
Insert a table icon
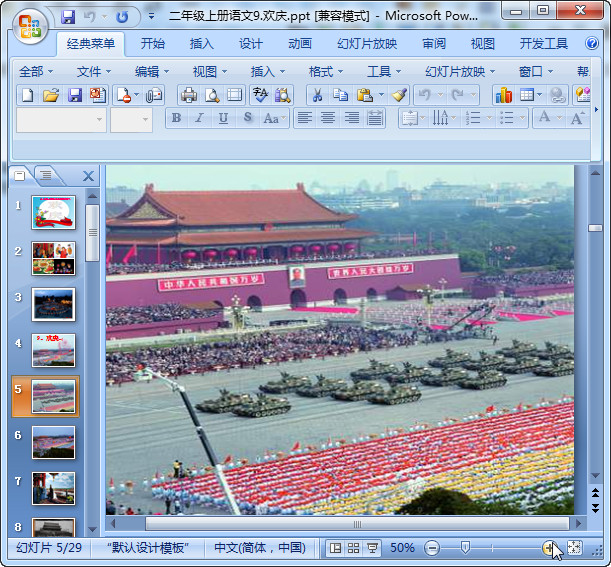pos(527,95)
